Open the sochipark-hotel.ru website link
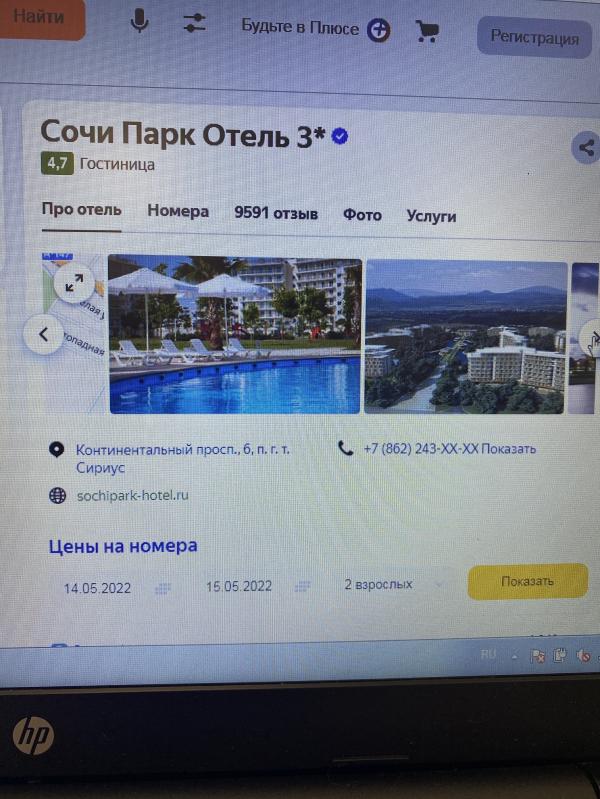This screenshot has height=799, width=600. point(133,495)
